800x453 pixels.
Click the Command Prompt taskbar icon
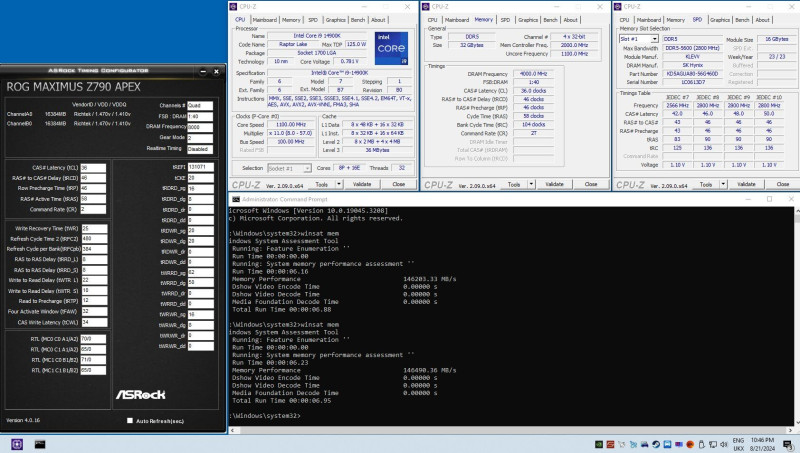pos(40,444)
